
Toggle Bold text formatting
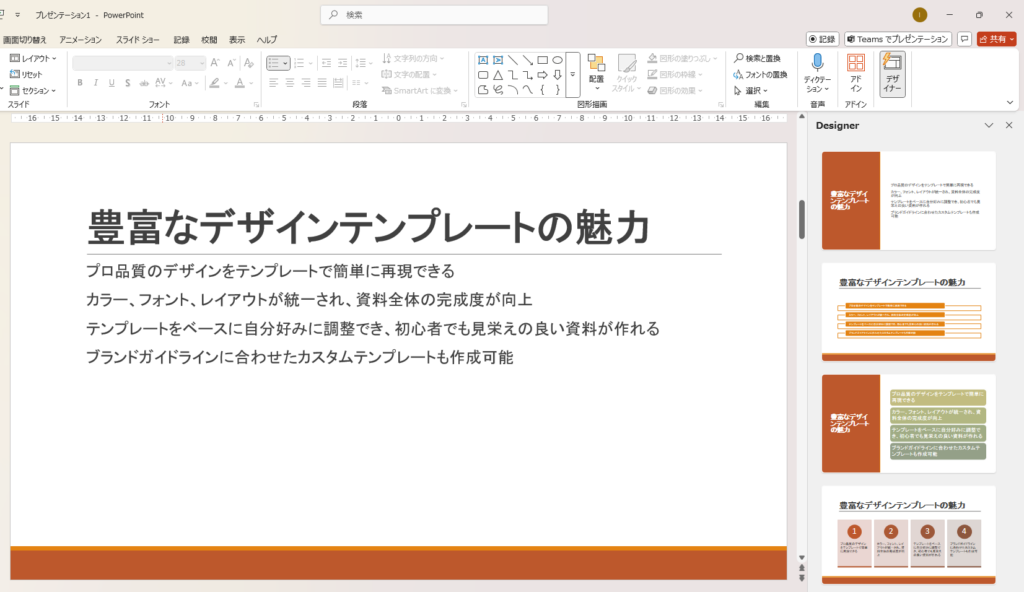[x=80, y=83]
